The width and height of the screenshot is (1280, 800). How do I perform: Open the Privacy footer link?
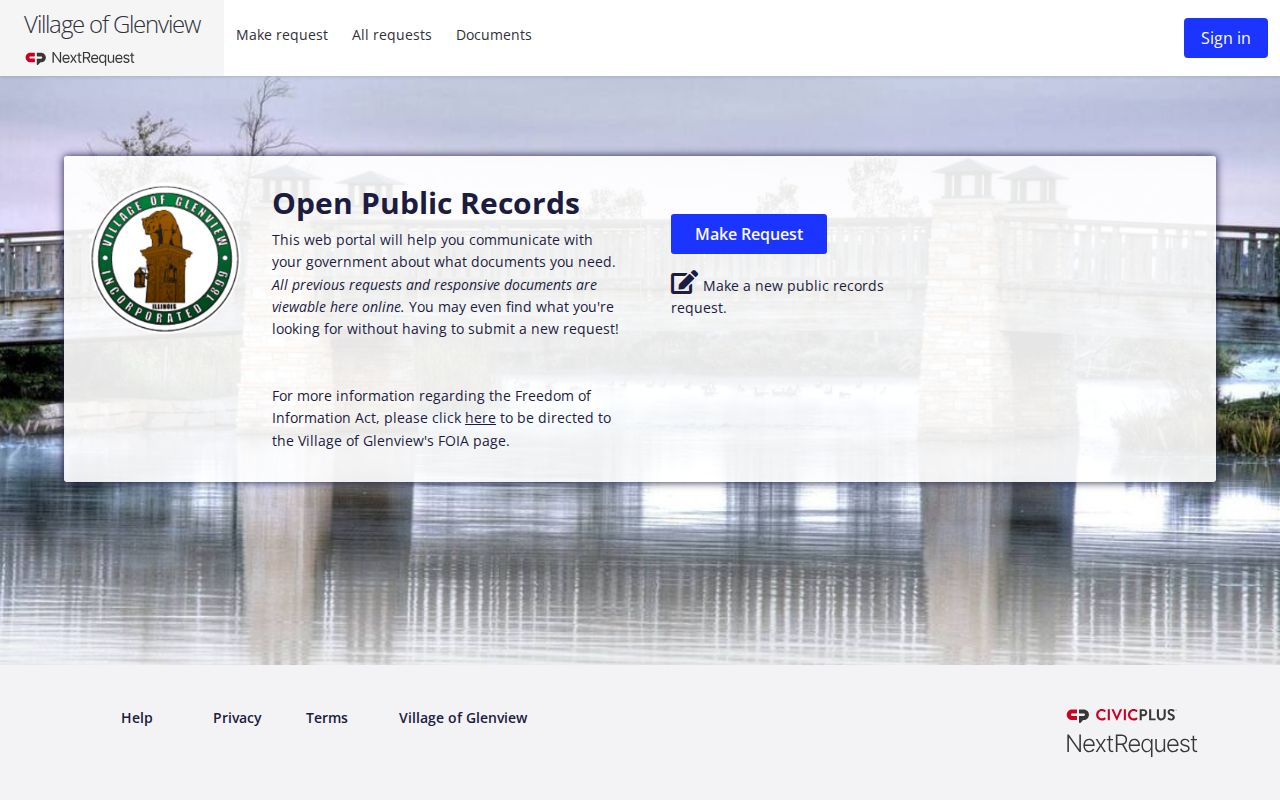(237, 718)
